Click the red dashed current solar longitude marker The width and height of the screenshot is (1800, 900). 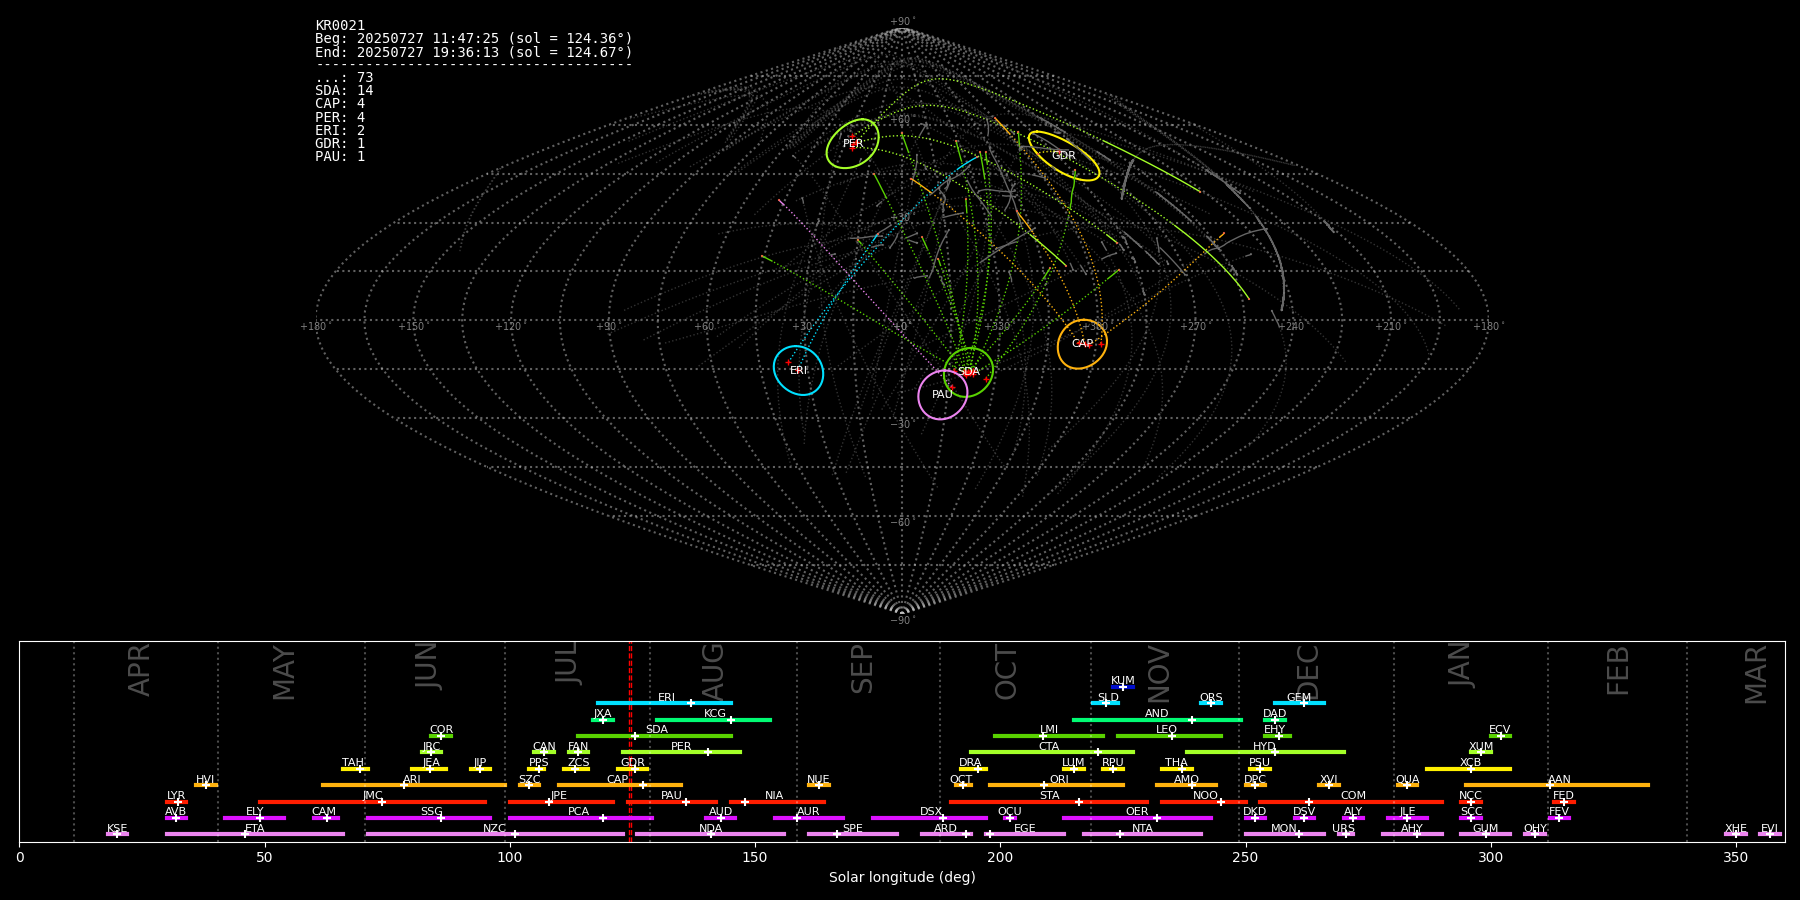click(x=630, y=741)
